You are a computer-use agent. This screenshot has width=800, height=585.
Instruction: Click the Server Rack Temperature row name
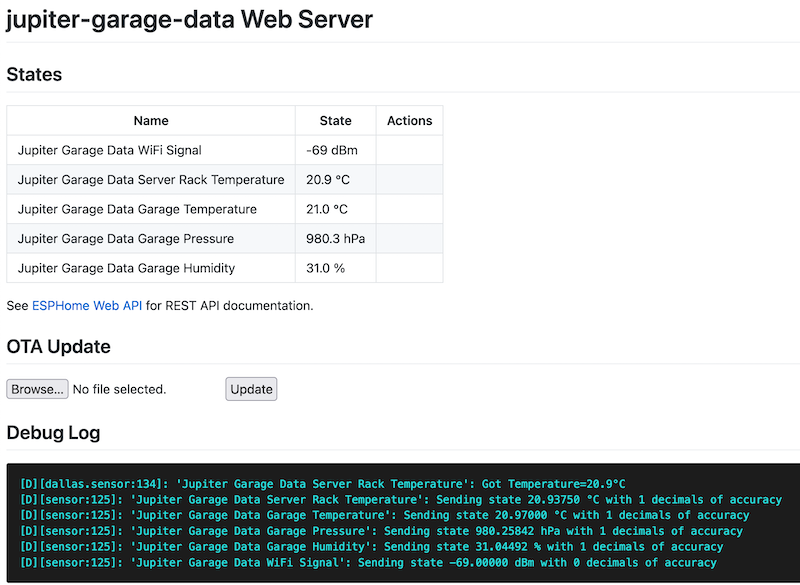[x=151, y=180]
